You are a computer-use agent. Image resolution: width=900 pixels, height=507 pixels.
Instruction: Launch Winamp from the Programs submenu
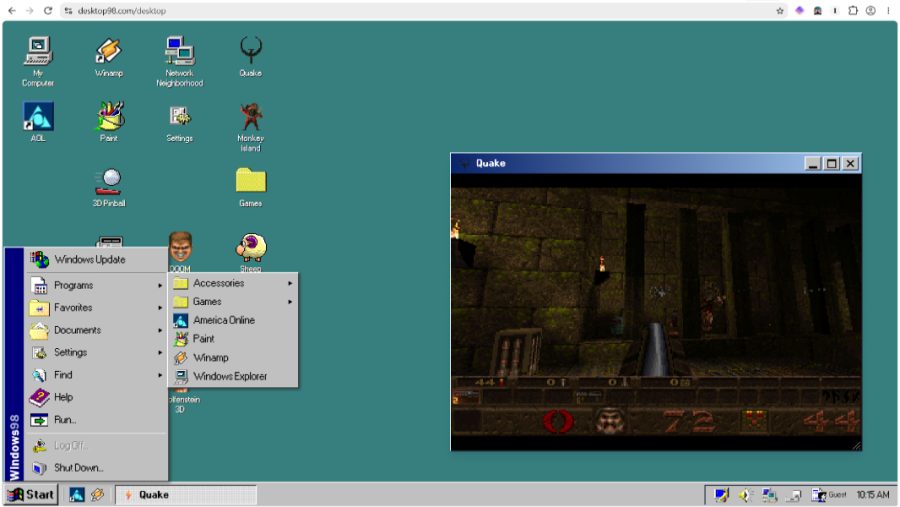click(x=233, y=358)
